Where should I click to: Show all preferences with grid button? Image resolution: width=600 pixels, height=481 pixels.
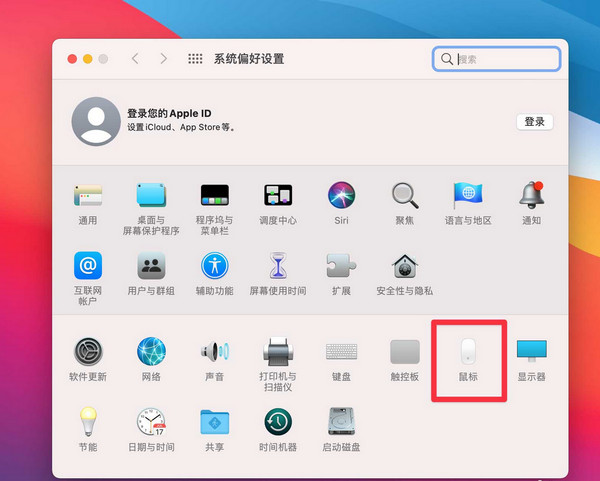click(x=195, y=59)
